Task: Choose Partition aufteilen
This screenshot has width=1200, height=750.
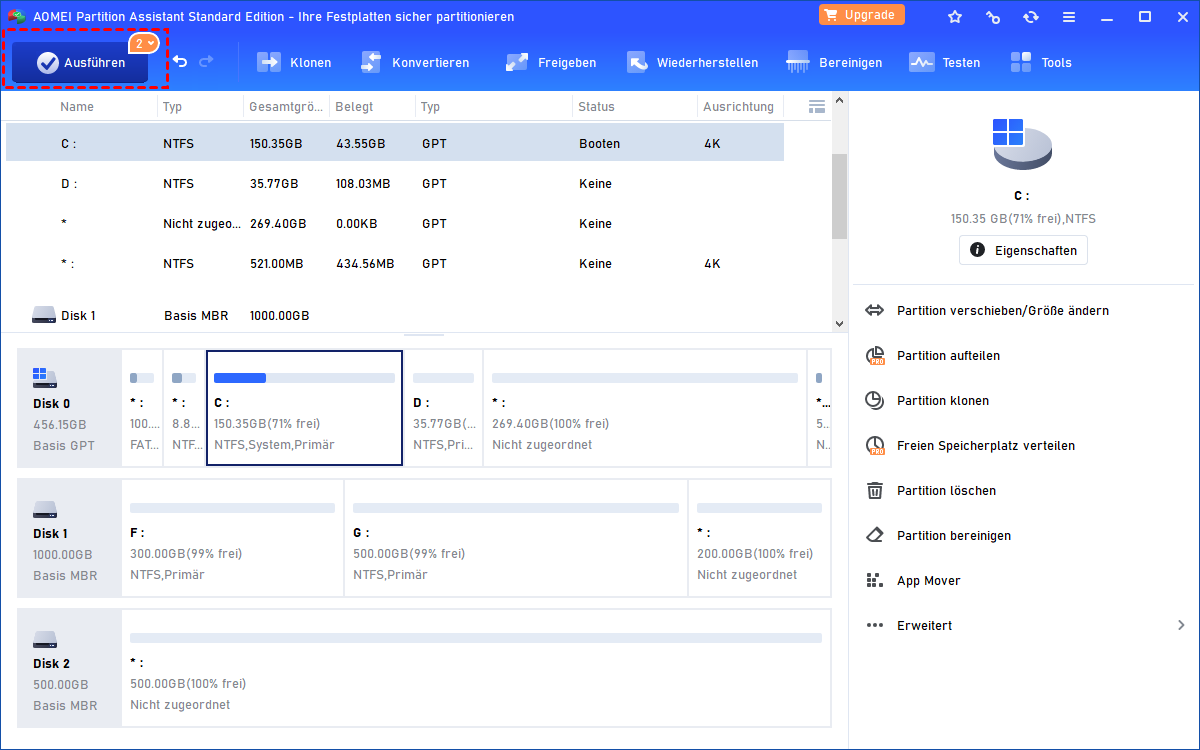Action: pyautogui.click(x=948, y=356)
